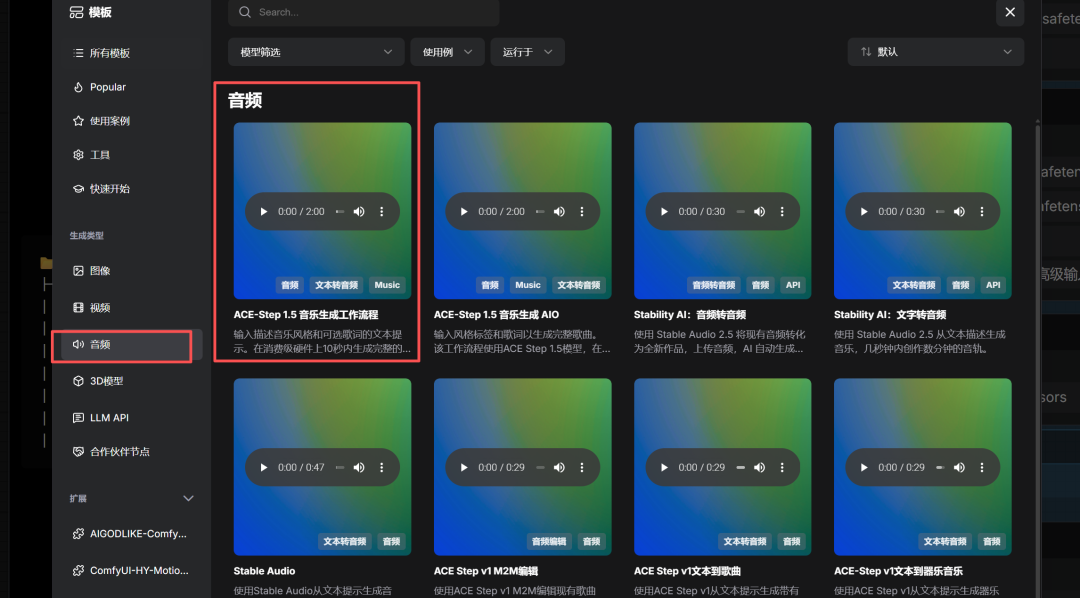The image size is (1080, 598).
Task: Collapse the 扩展 section in sidebar
Action: tap(188, 498)
